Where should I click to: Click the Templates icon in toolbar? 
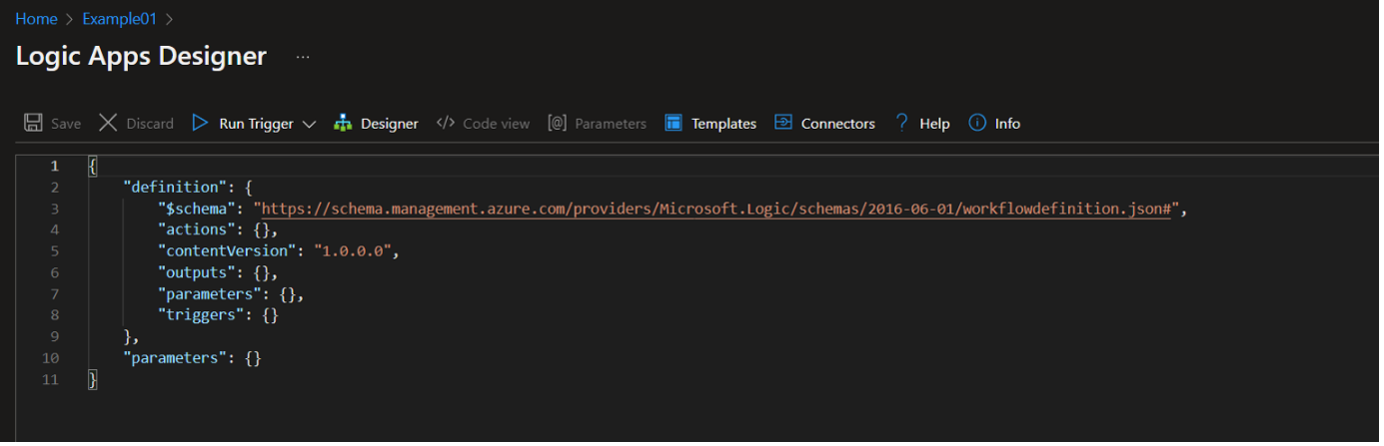tap(673, 123)
